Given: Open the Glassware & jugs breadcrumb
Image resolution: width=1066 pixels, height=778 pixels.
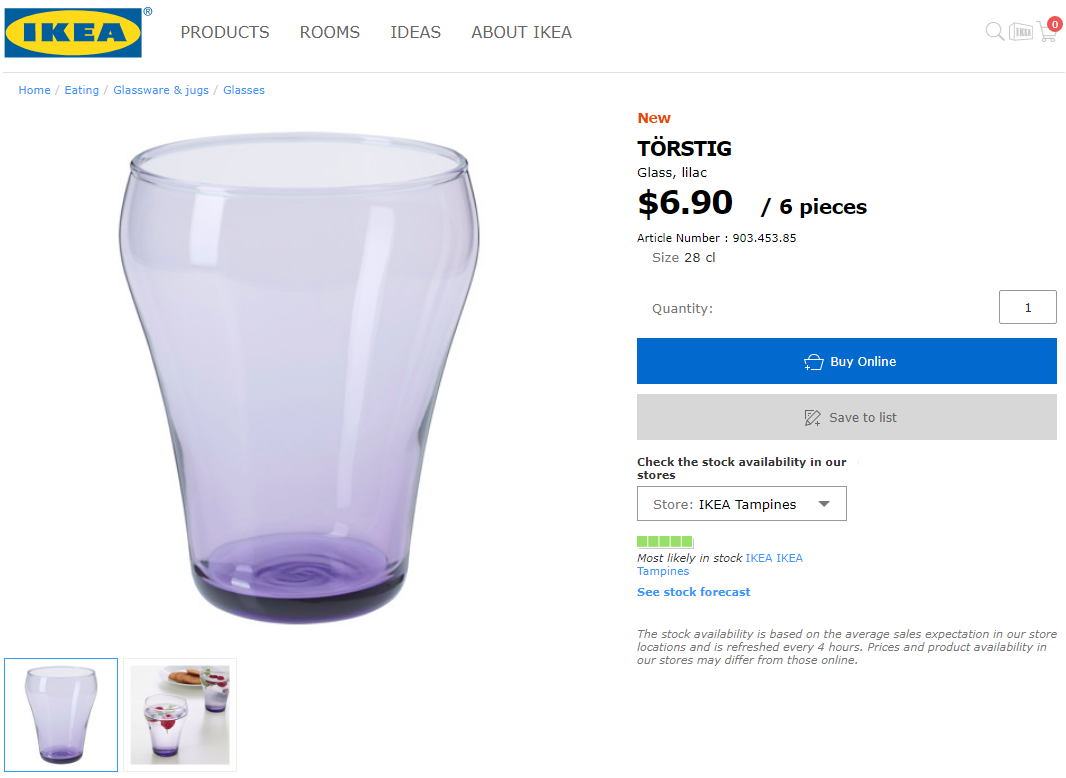Looking at the screenshot, I should click(x=161, y=90).
